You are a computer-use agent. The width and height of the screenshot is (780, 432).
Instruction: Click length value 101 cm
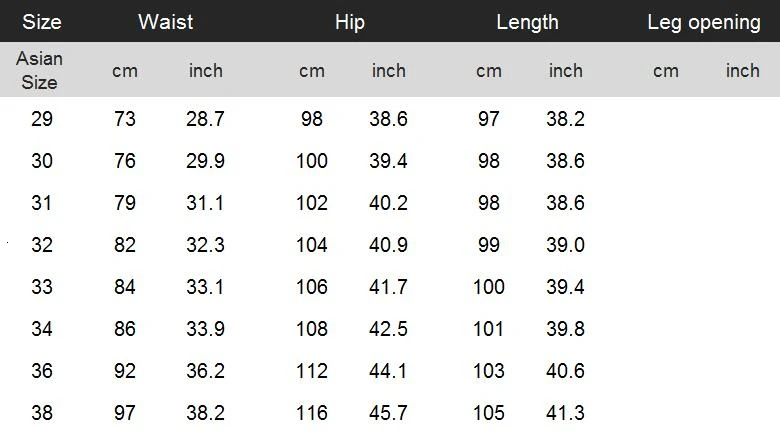pos(489,329)
